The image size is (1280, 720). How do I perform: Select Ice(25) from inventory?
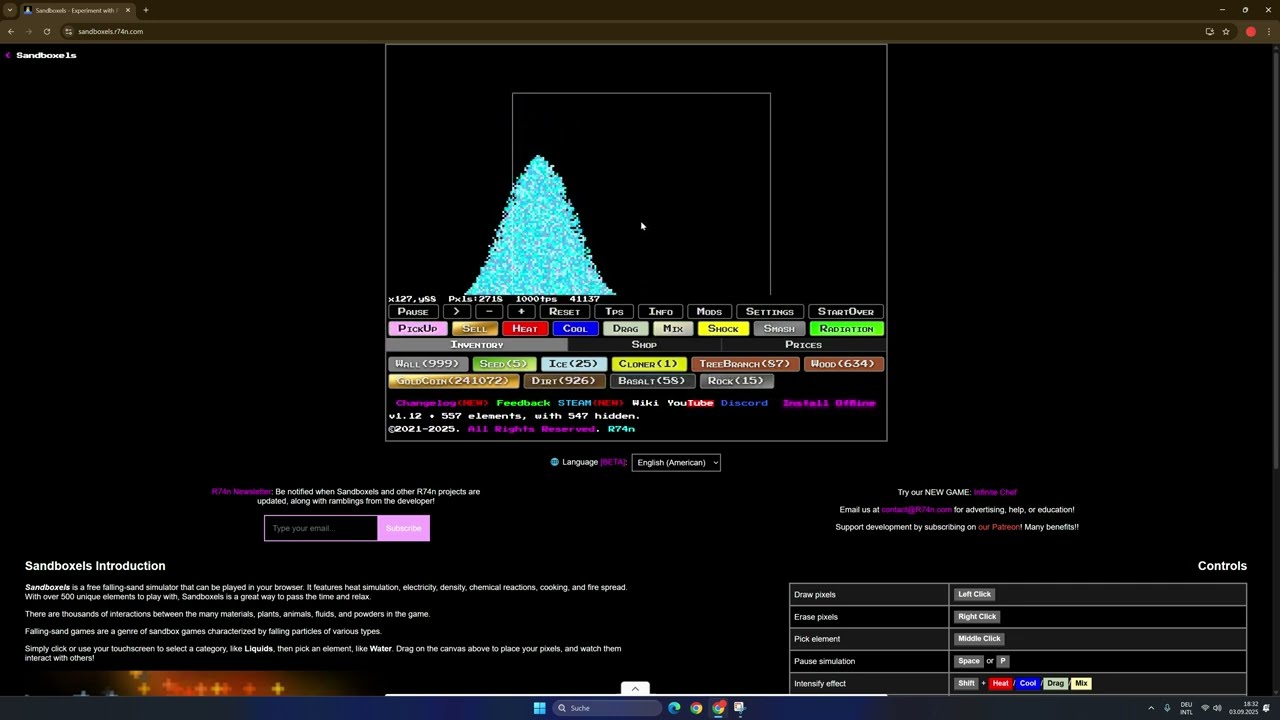click(573, 364)
